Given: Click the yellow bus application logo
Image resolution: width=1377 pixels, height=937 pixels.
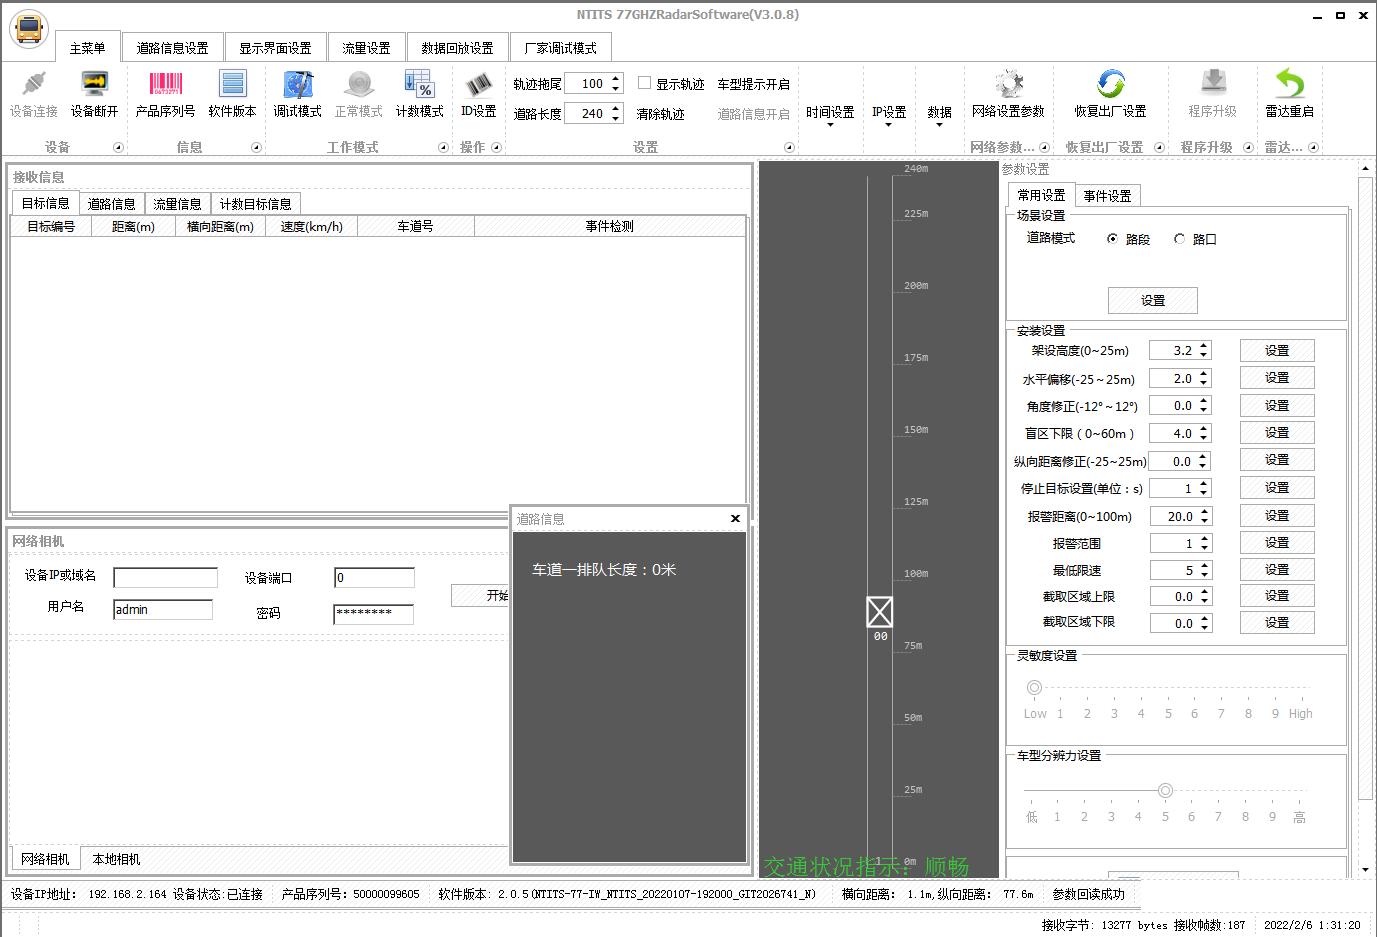Looking at the screenshot, I should [29, 30].
